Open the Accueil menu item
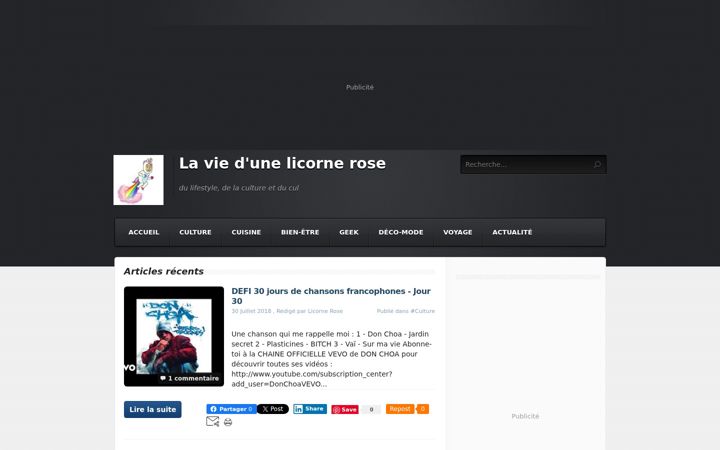The image size is (720, 450). (144, 232)
